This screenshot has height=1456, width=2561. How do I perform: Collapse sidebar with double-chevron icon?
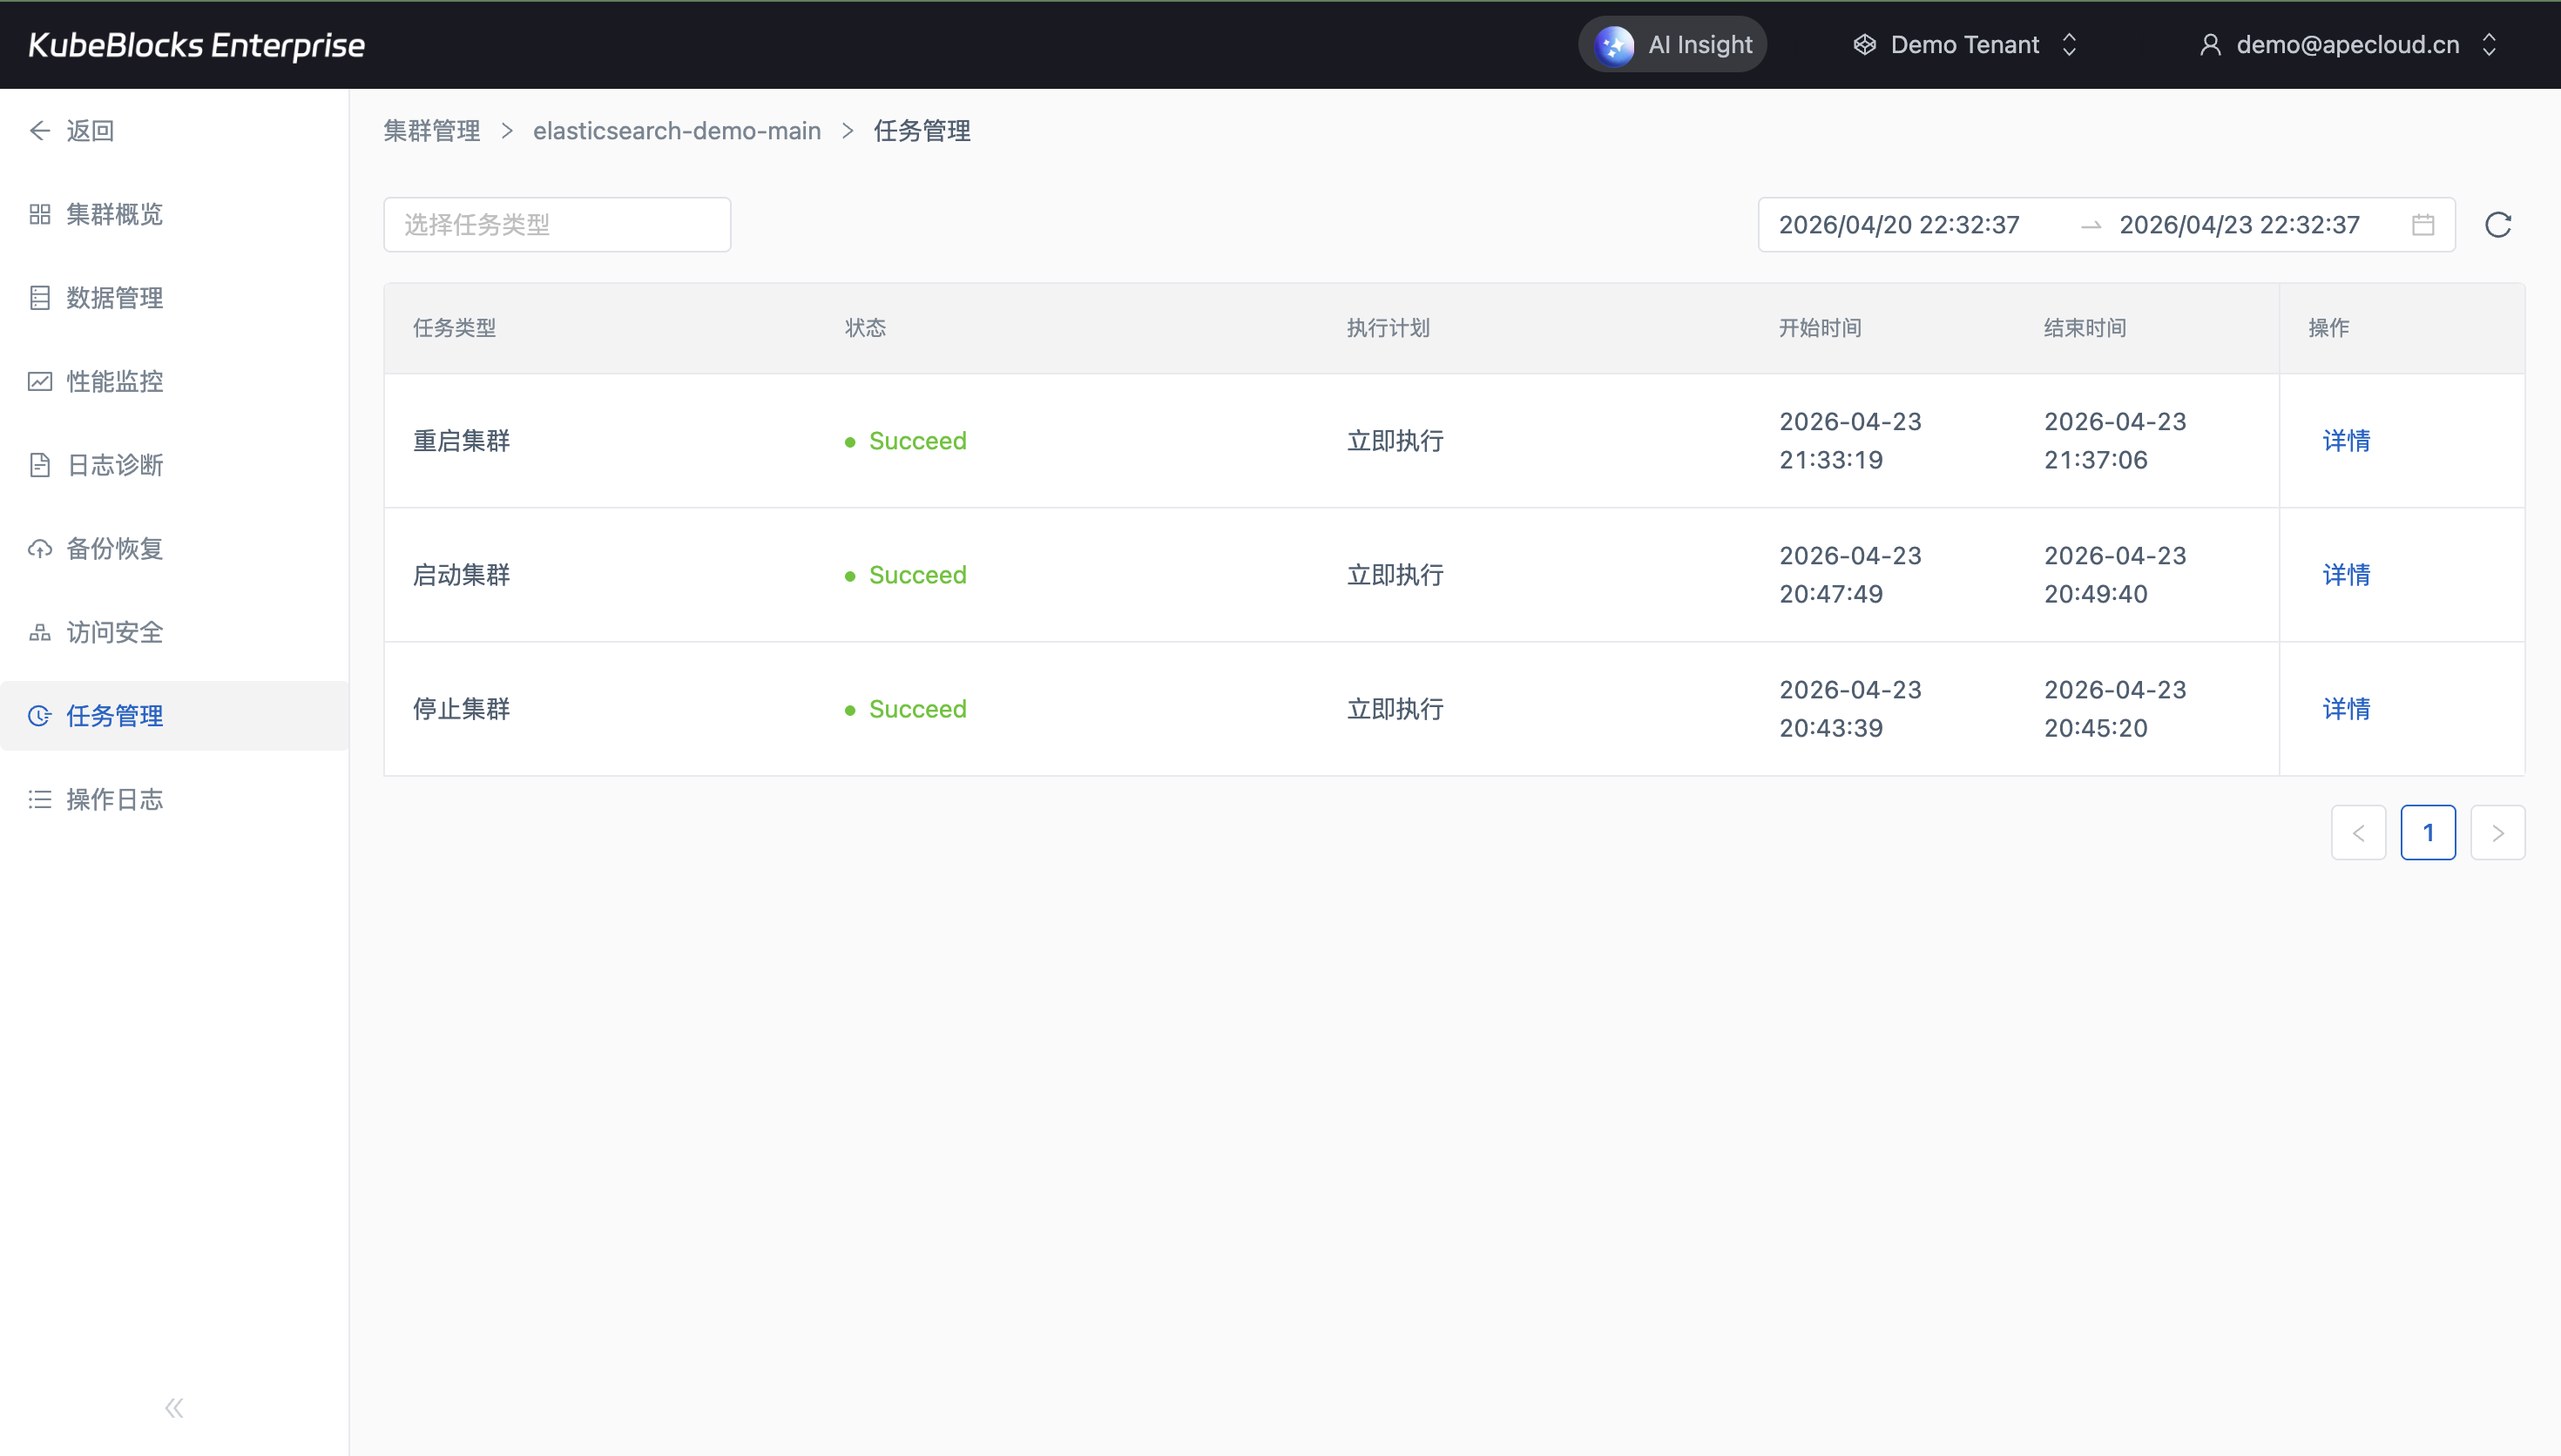point(174,1408)
